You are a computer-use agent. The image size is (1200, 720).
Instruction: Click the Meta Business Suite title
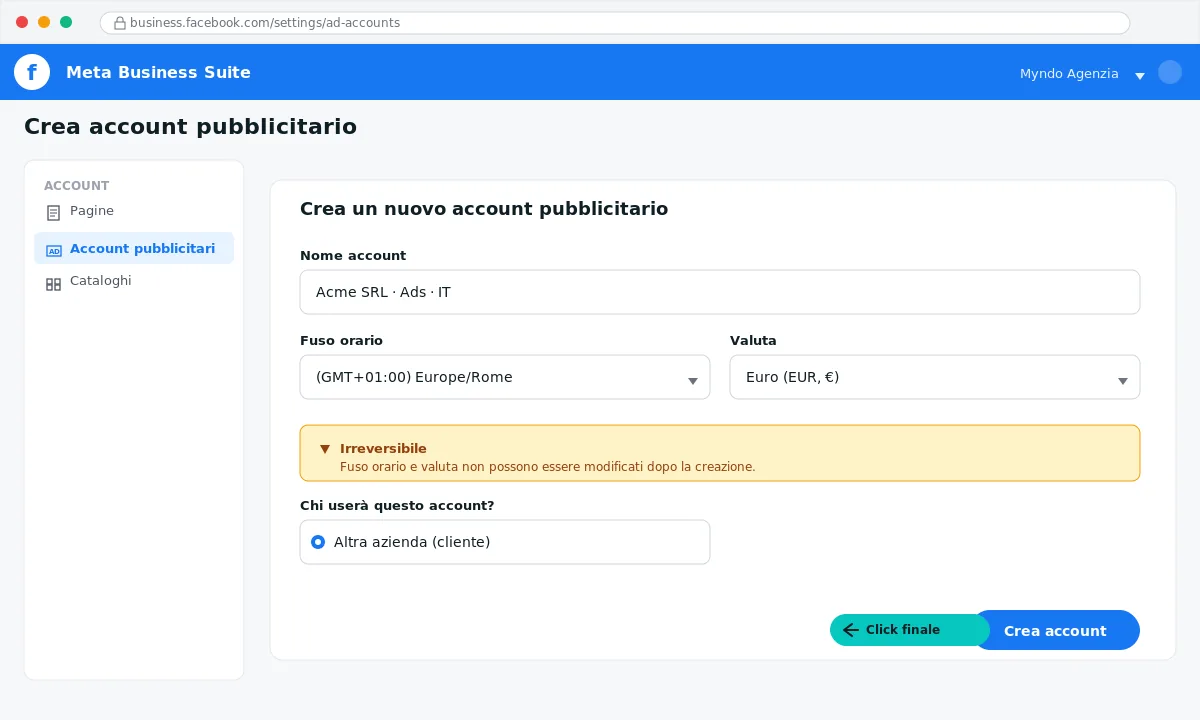(158, 72)
